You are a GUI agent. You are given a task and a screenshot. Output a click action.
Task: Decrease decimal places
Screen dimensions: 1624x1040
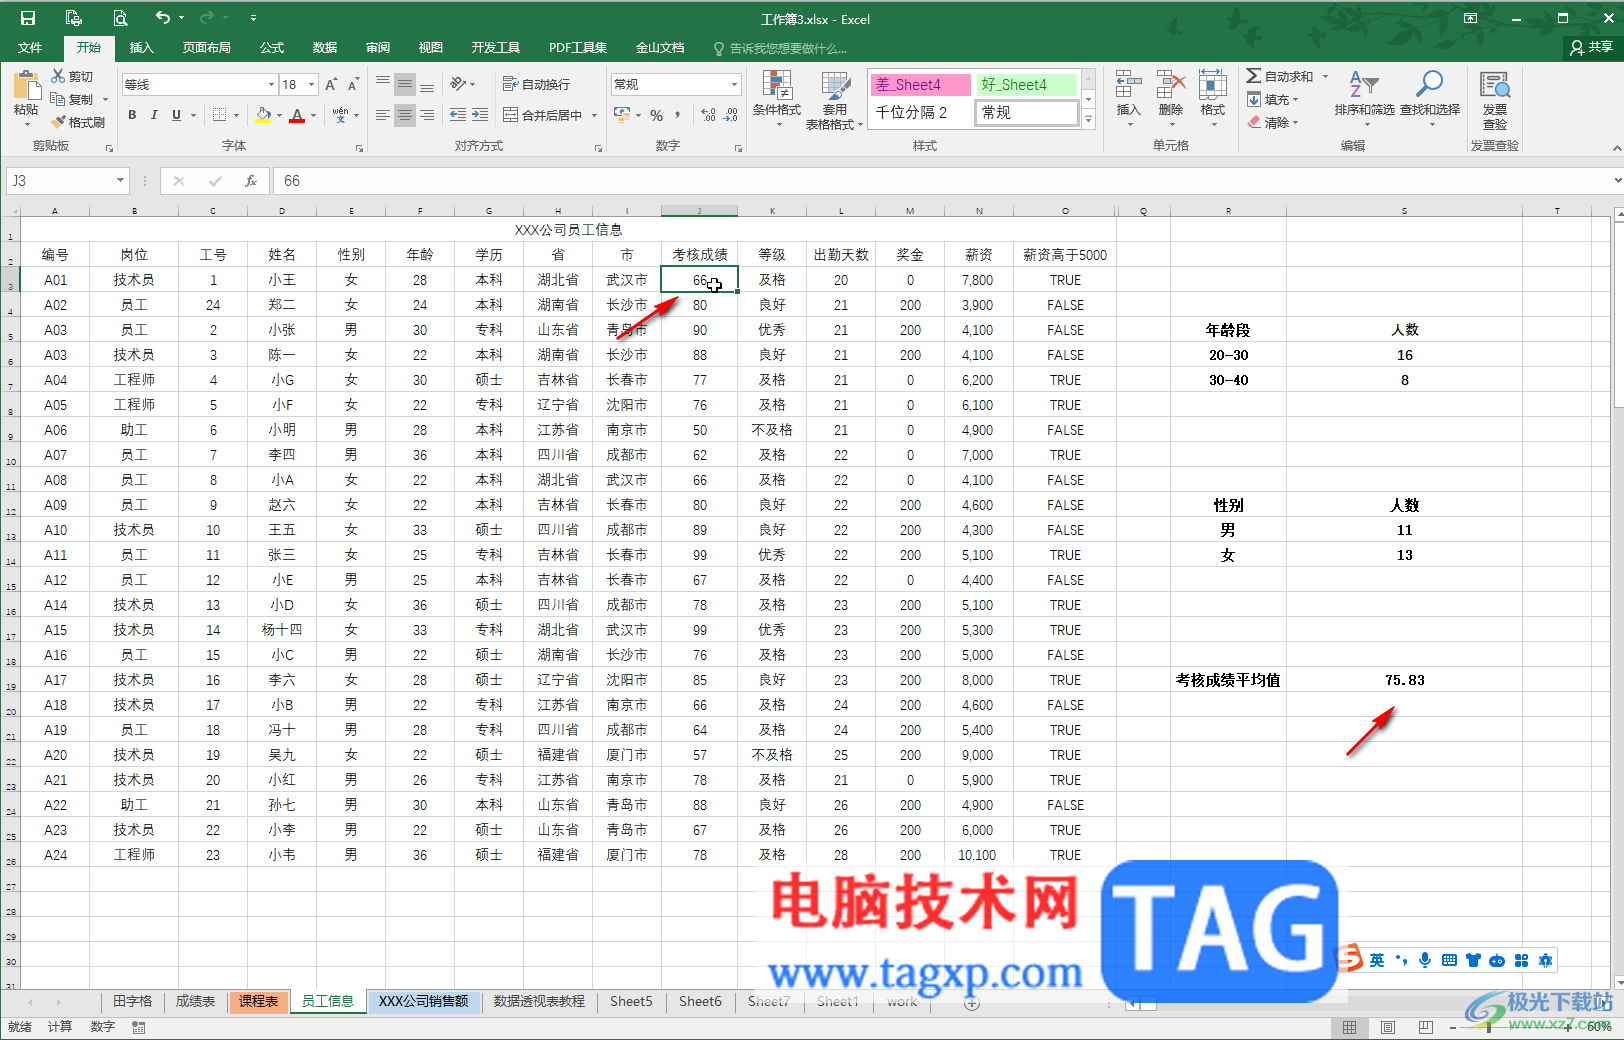pyautogui.click(x=731, y=115)
